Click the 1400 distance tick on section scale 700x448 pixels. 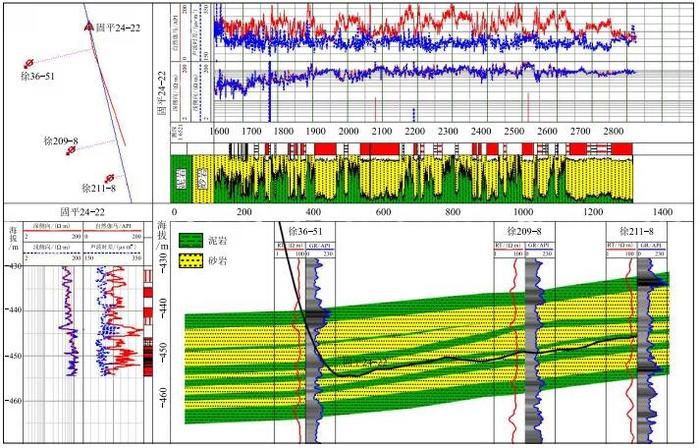click(x=662, y=212)
